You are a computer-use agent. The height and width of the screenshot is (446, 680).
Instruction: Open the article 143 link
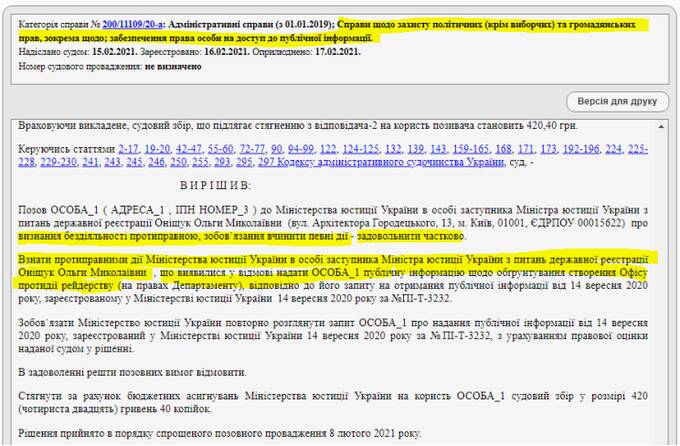[438, 149]
